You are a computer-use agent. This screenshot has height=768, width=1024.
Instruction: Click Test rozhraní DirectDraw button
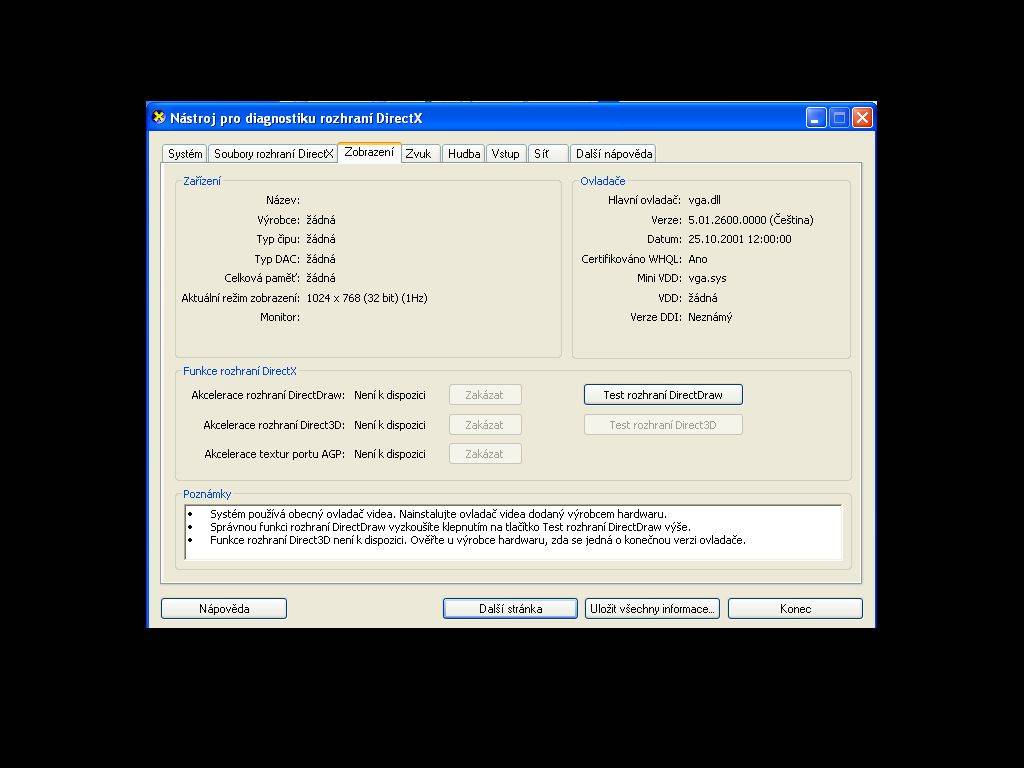(663, 394)
